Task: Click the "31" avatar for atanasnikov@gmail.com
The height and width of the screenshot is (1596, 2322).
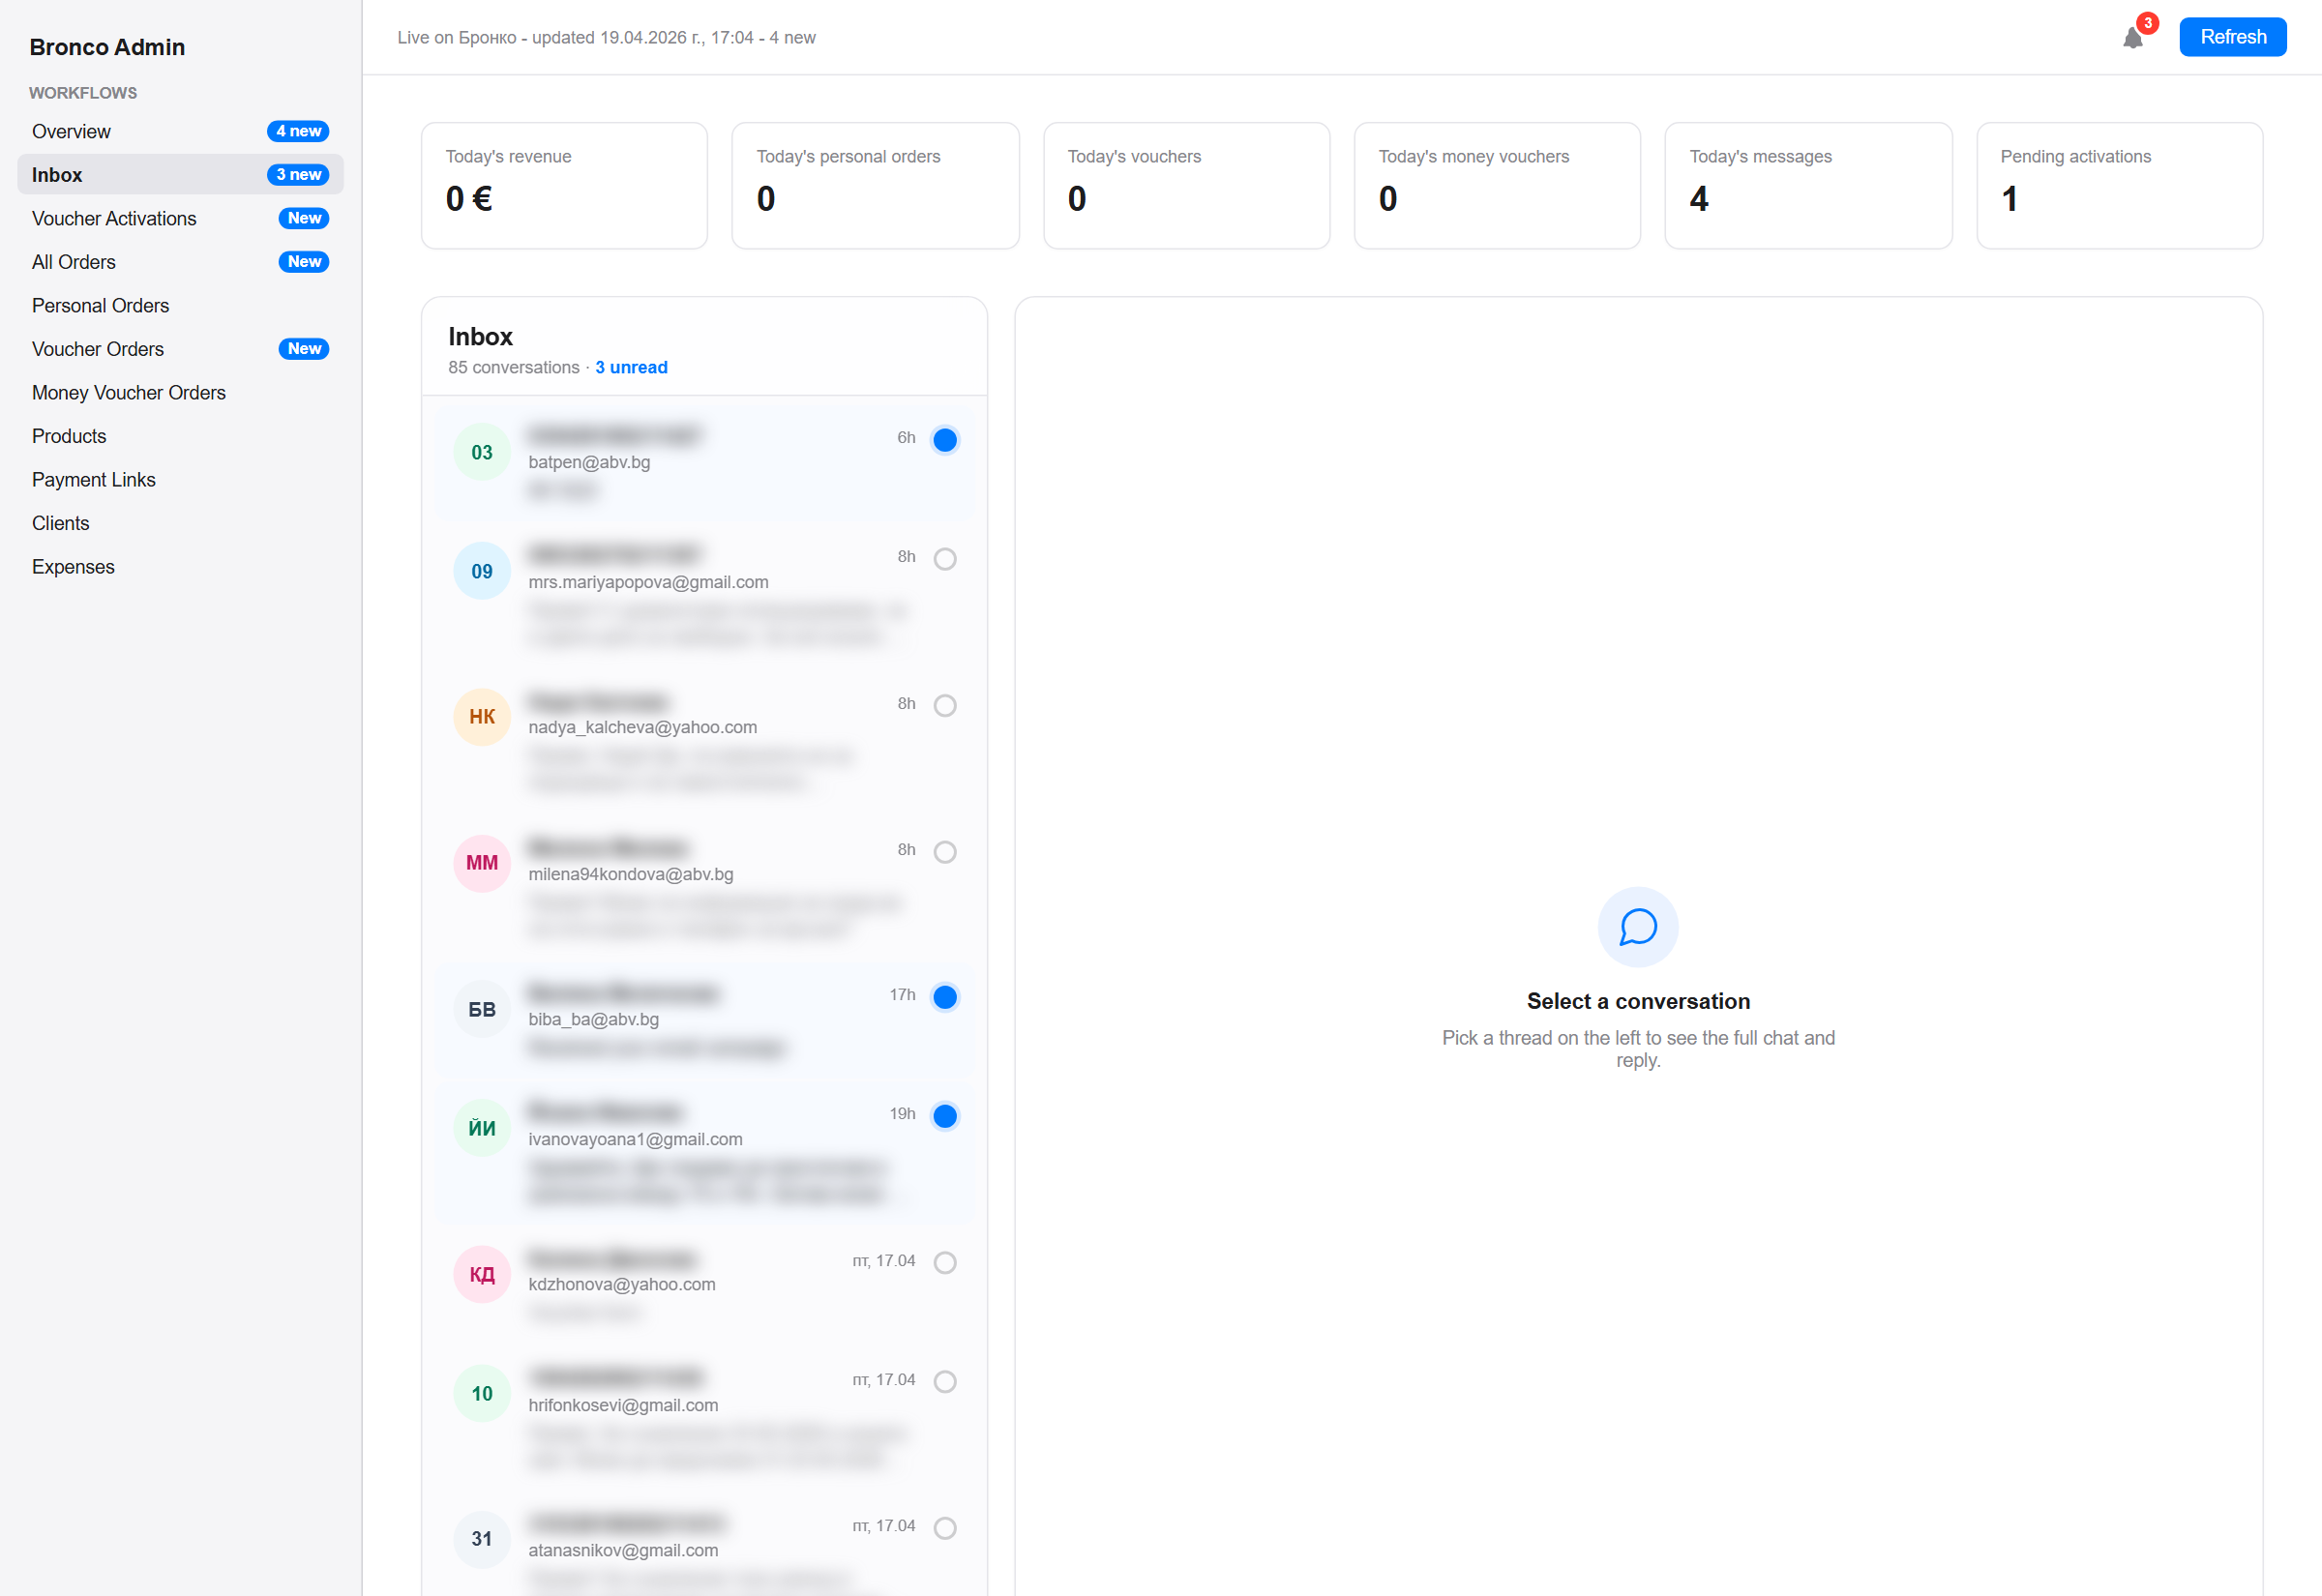Action: (x=481, y=1539)
